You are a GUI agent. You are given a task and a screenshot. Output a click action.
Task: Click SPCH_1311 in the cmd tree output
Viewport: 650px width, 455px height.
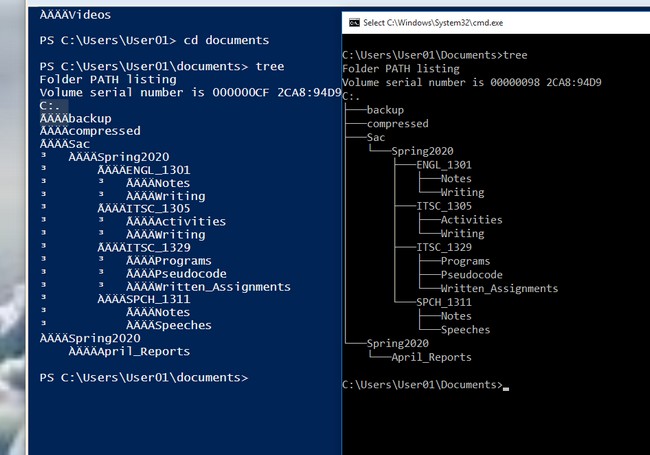click(x=444, y=302)
